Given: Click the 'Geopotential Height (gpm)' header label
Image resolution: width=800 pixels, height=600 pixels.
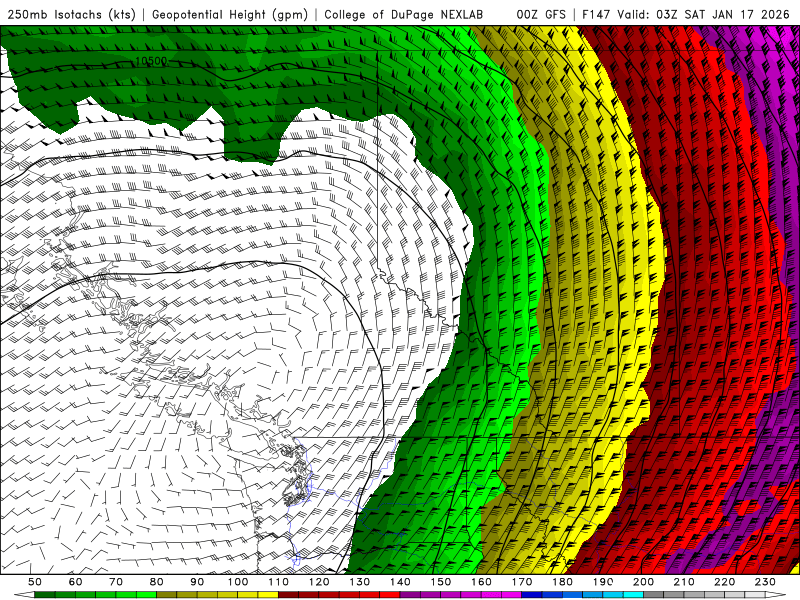Looking at the screenshot, I should click(230, 14).
